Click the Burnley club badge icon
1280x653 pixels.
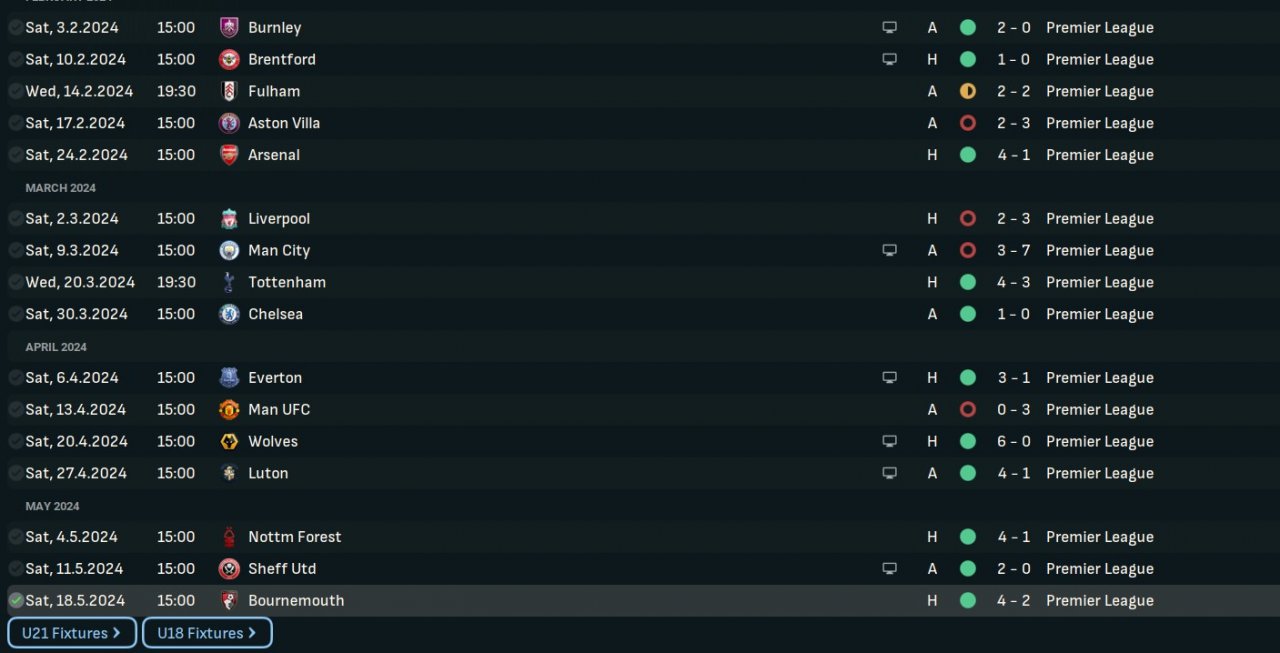pos(229,28)
